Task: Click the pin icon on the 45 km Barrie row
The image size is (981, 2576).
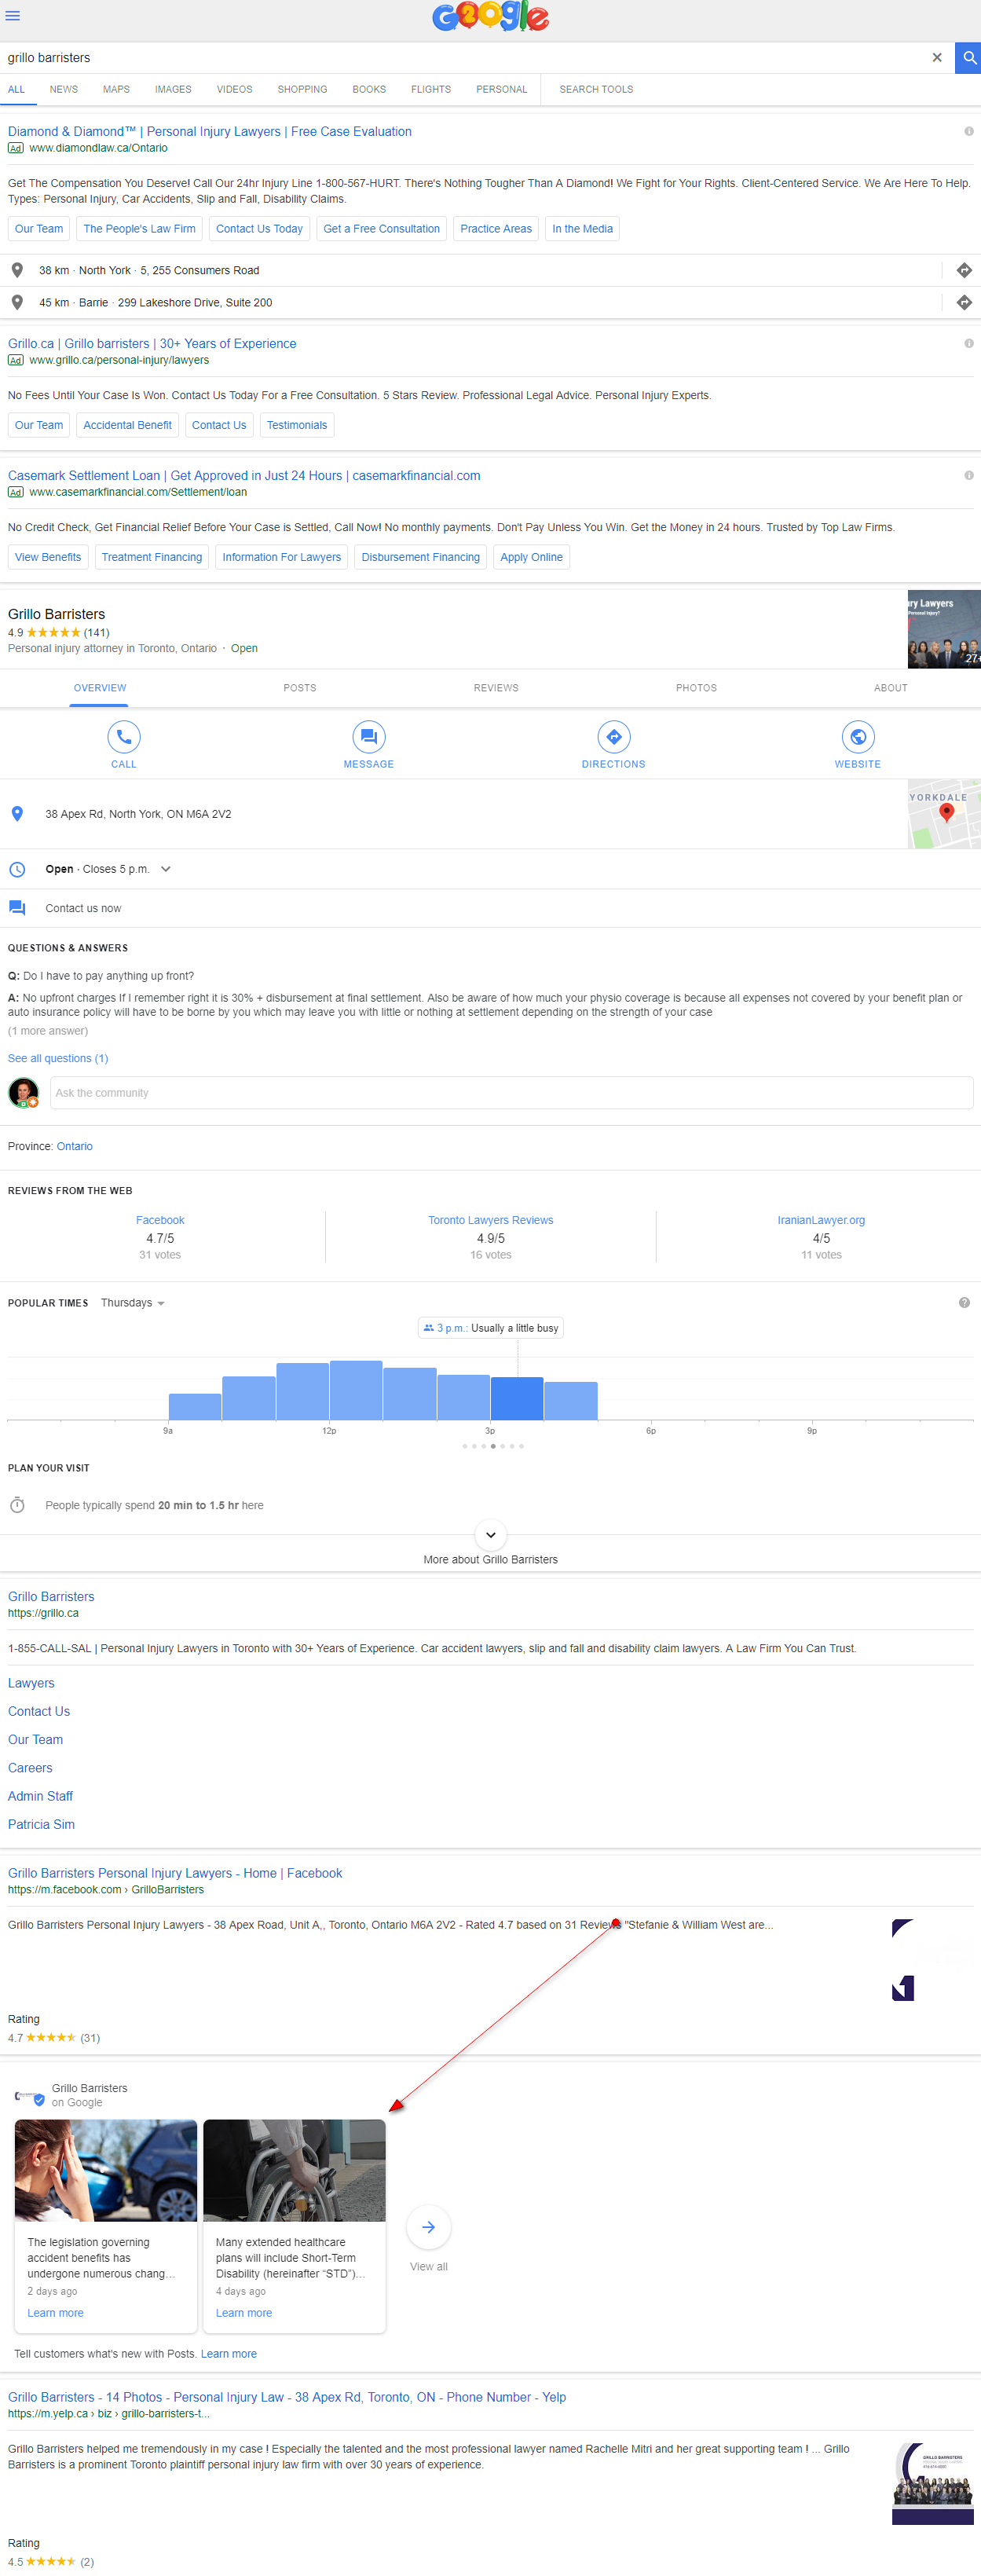Action: point(17,302)
